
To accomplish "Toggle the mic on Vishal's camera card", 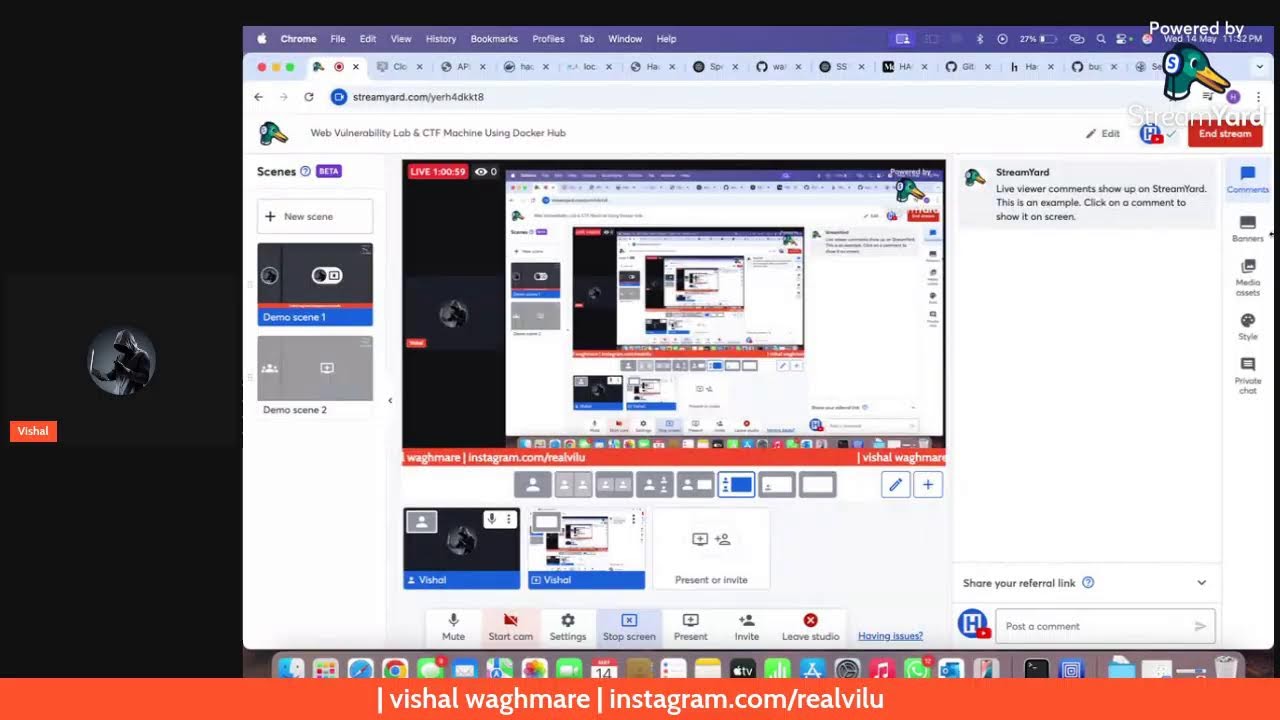I will pyautogui.click(x=491, y=519).
